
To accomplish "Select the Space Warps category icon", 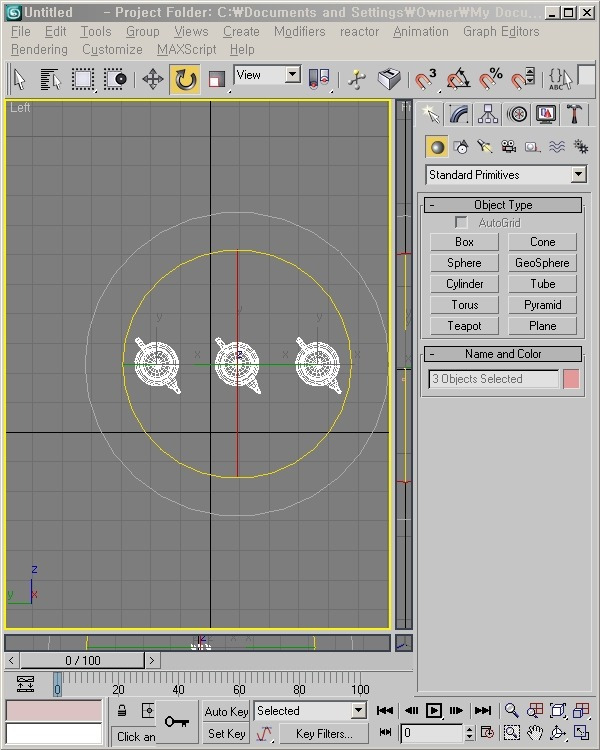I will point(556,147).
